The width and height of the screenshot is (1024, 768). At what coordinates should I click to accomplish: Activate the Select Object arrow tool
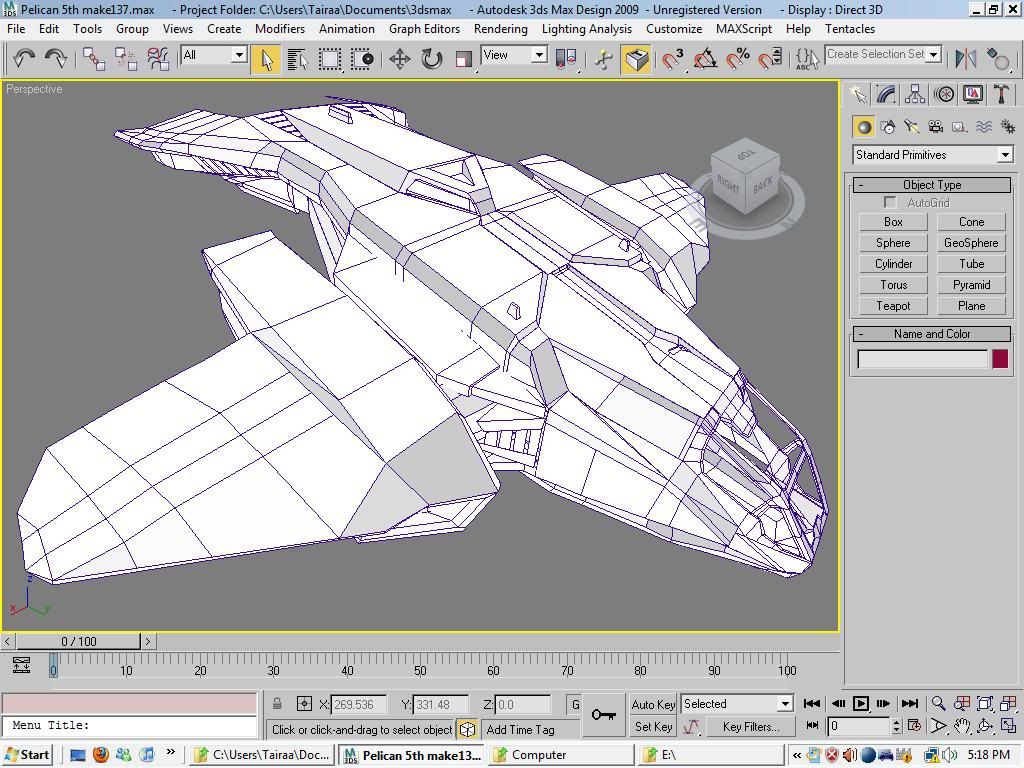pos(266,59)
